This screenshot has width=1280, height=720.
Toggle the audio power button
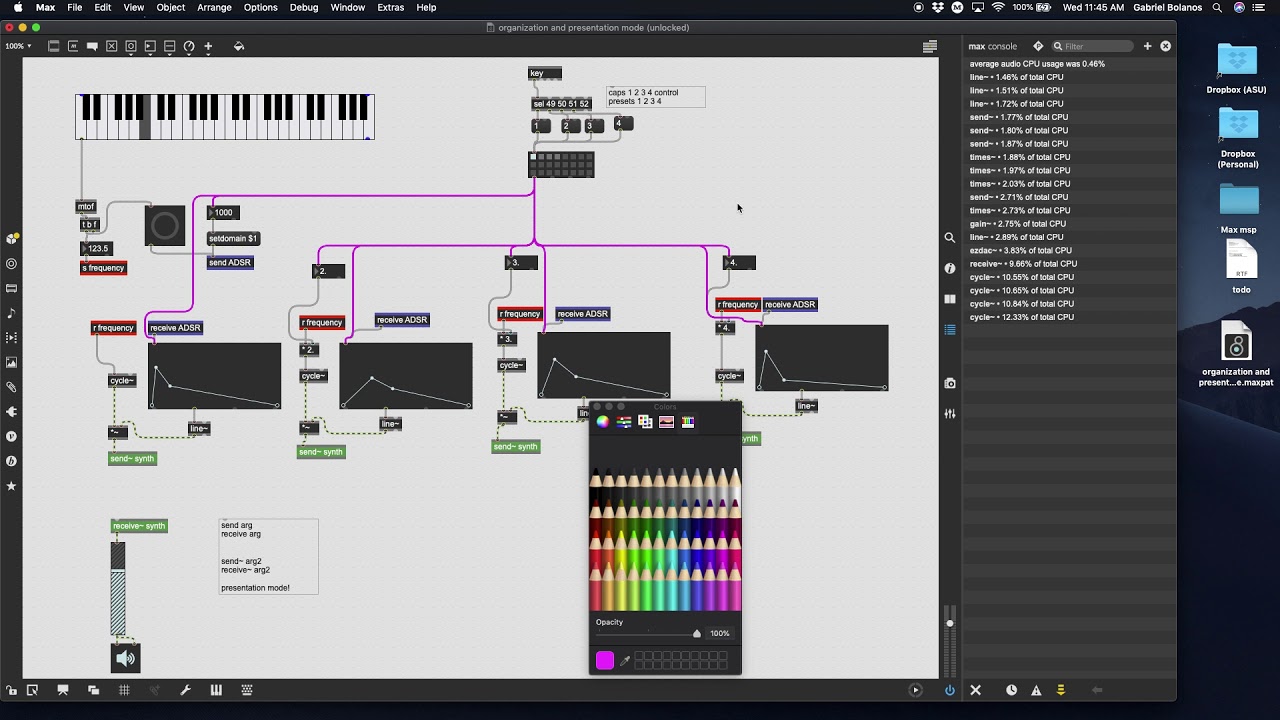click(950, 690)
